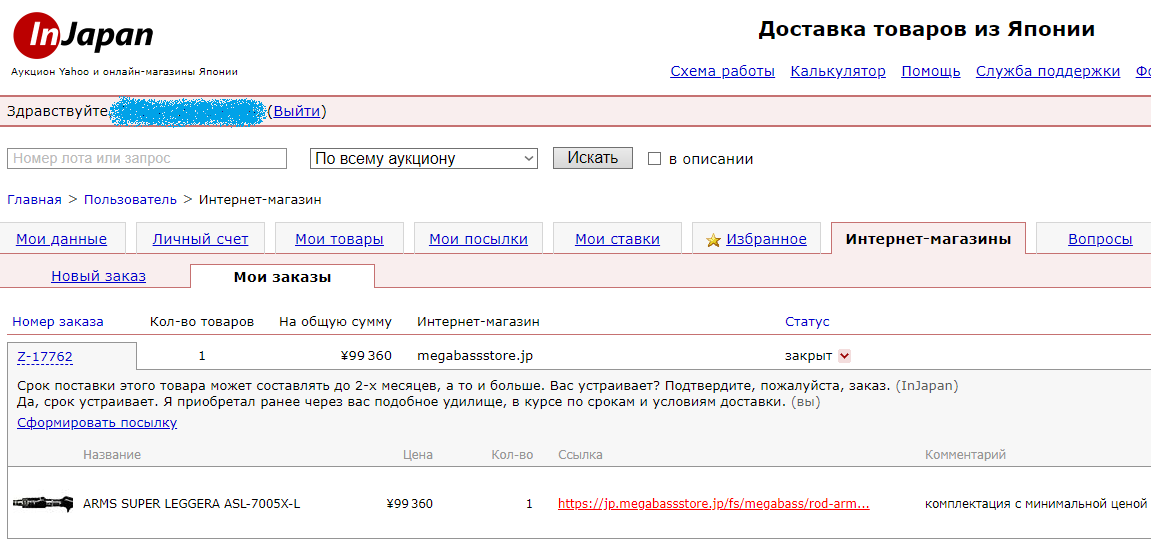Image resolution: width=1151 pixels, height=545 pixels.
Task: Click the Искать search button
Action: pos(592,158)
